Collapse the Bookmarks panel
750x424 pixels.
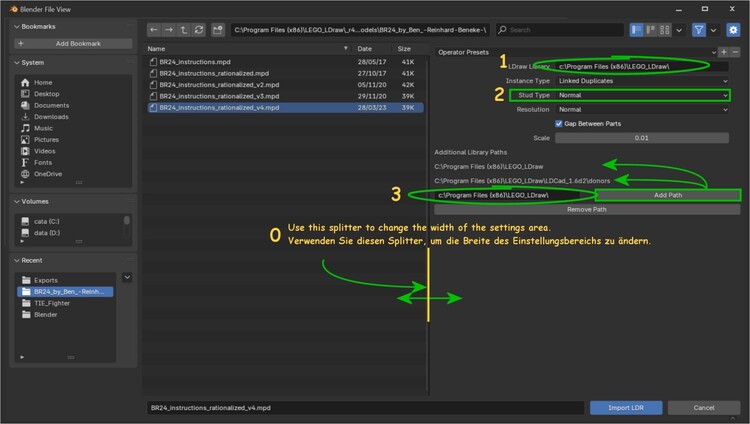pos(16,28)
